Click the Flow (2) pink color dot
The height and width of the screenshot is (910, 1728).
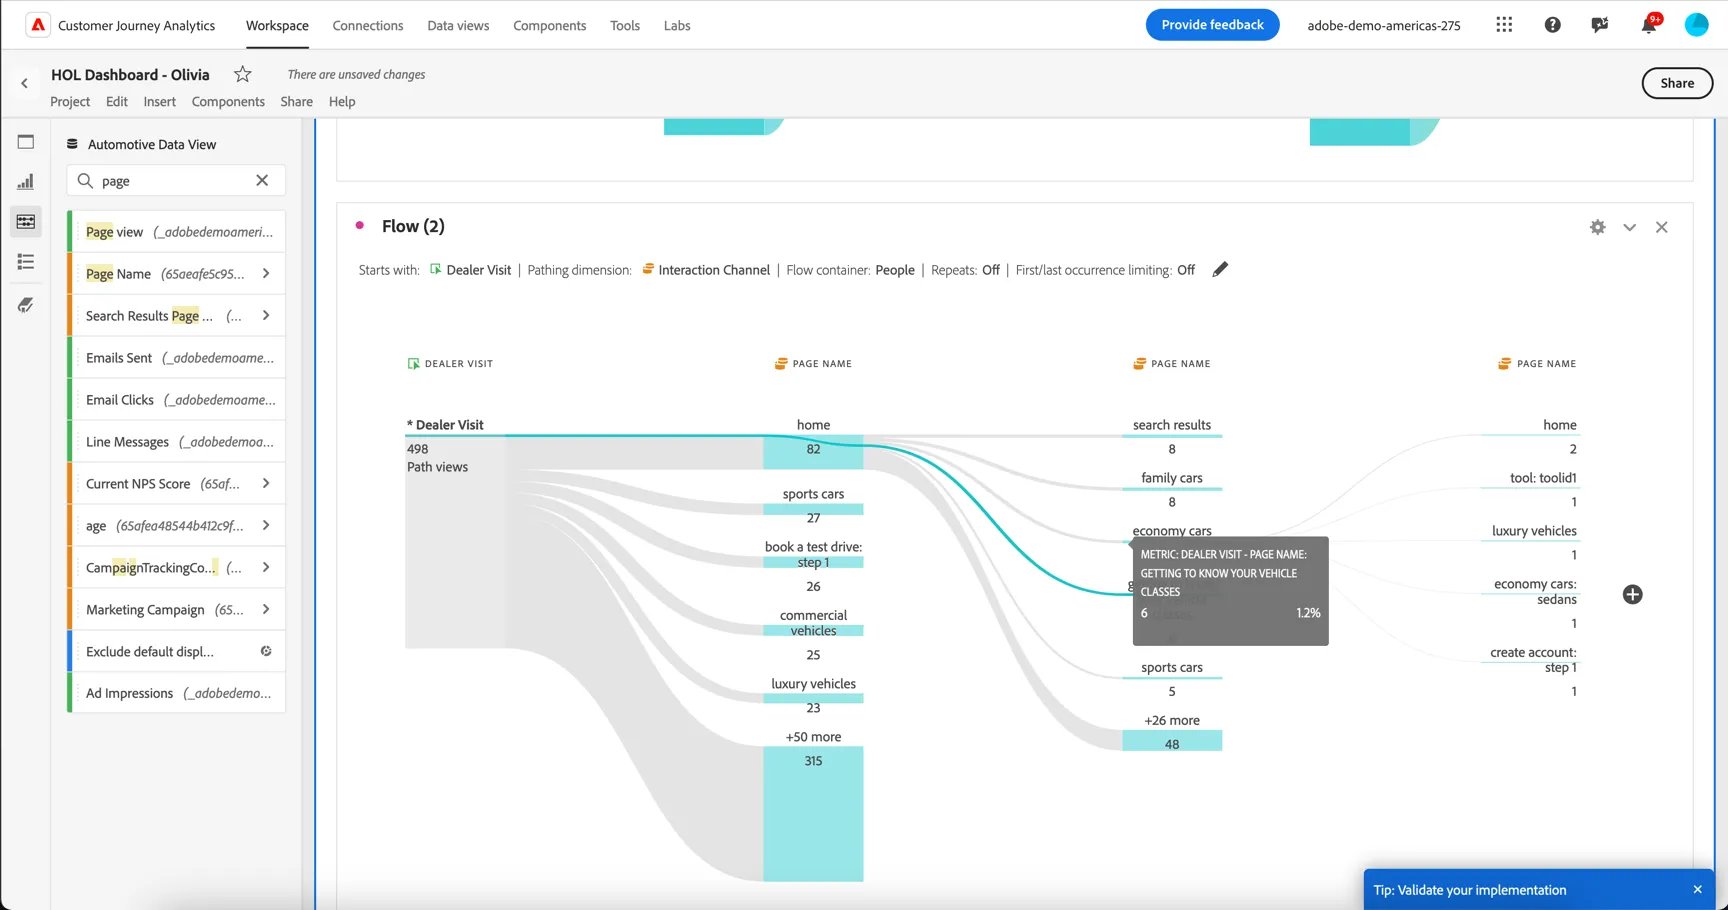(360, 226)
